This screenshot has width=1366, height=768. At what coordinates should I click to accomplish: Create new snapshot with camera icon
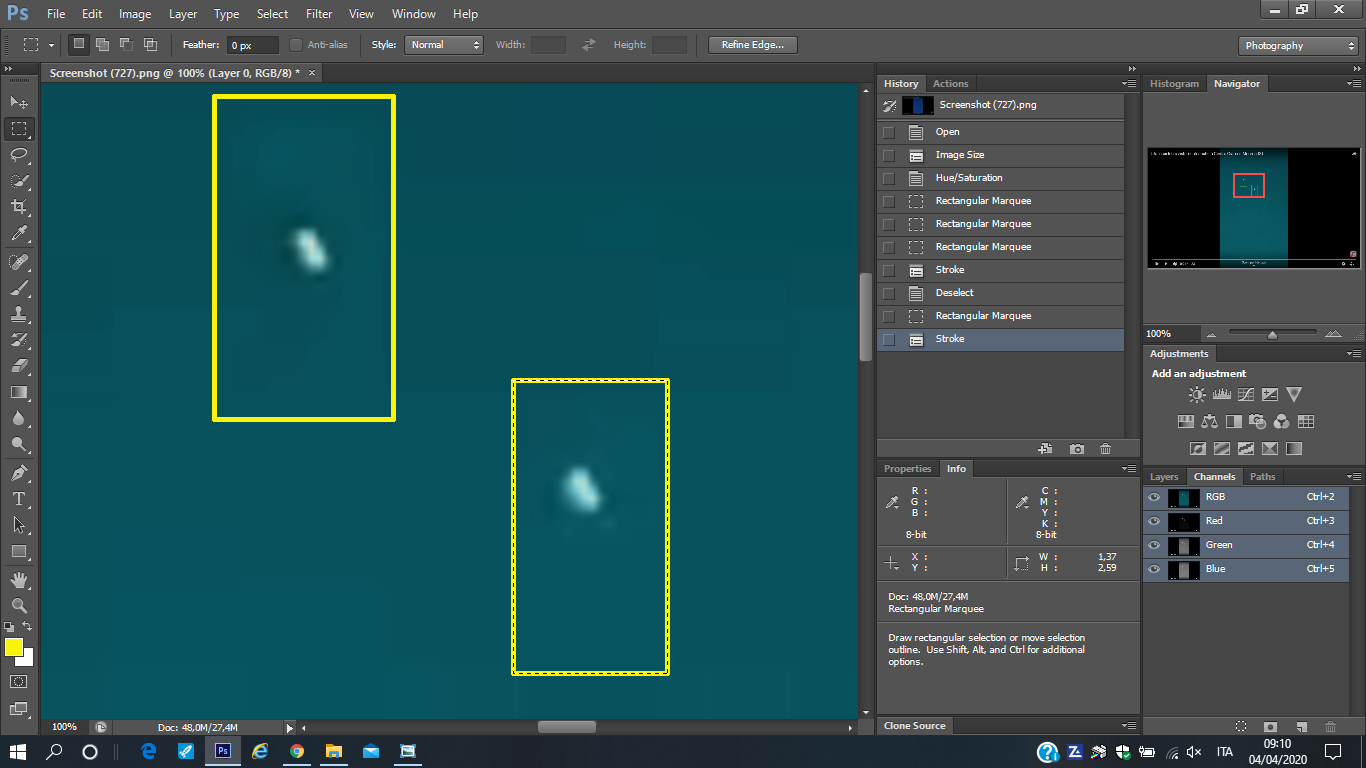pyautogui.click(x=1076, y=449)
